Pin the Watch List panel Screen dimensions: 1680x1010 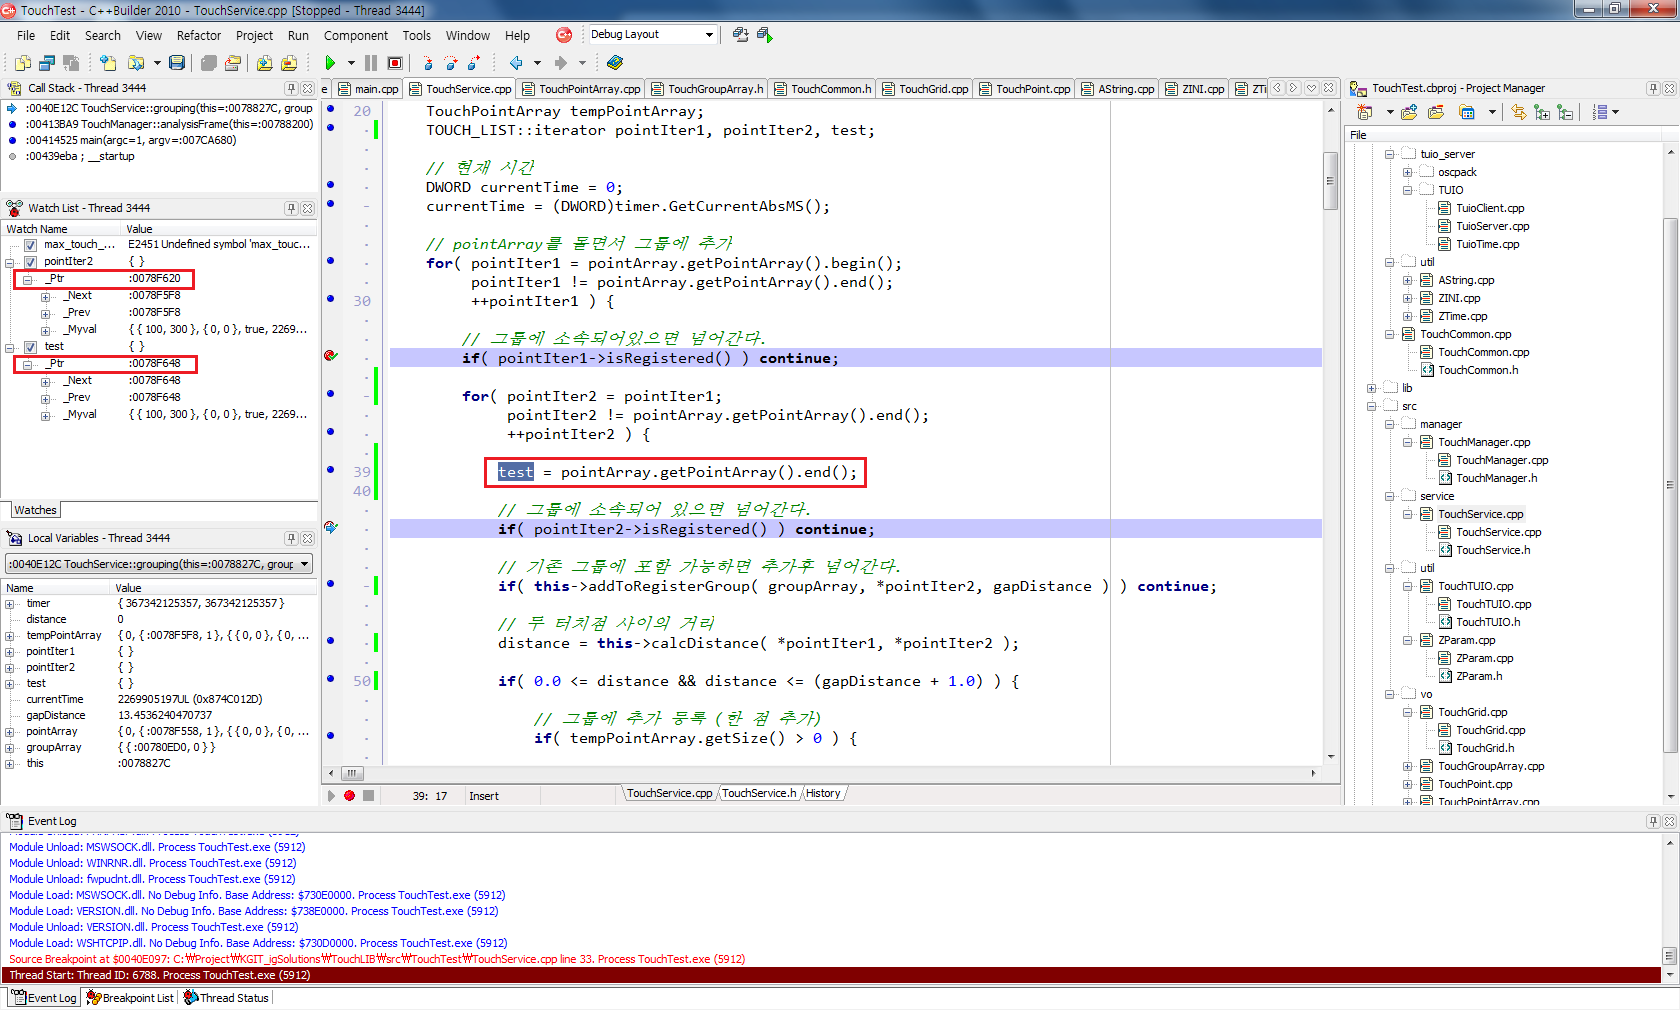pos(291,208)
